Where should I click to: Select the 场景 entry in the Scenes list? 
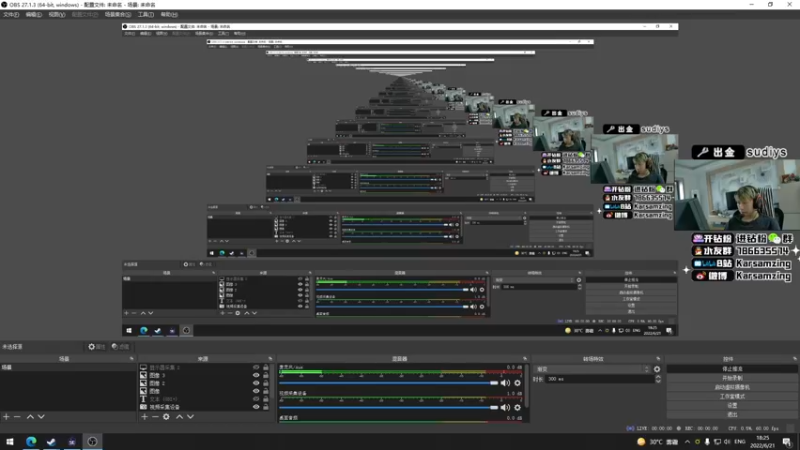(x=68, y=367)
